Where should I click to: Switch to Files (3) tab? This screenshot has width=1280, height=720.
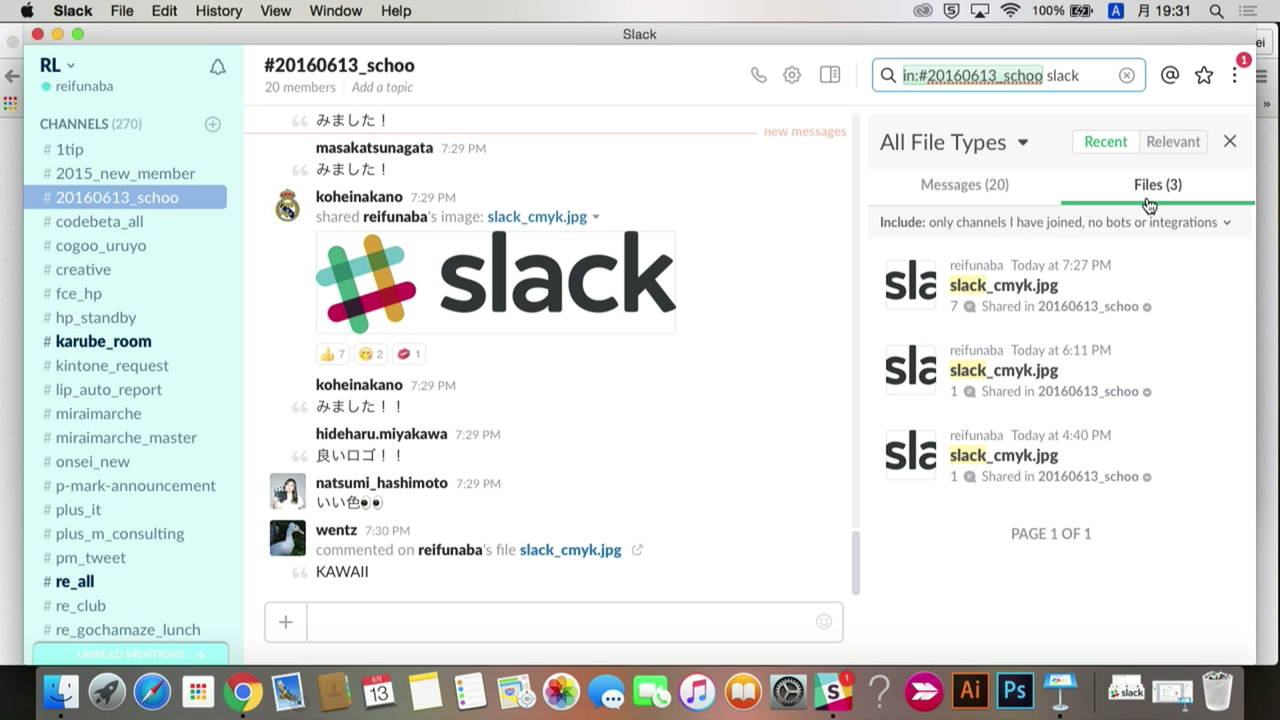click(1158, 185)
